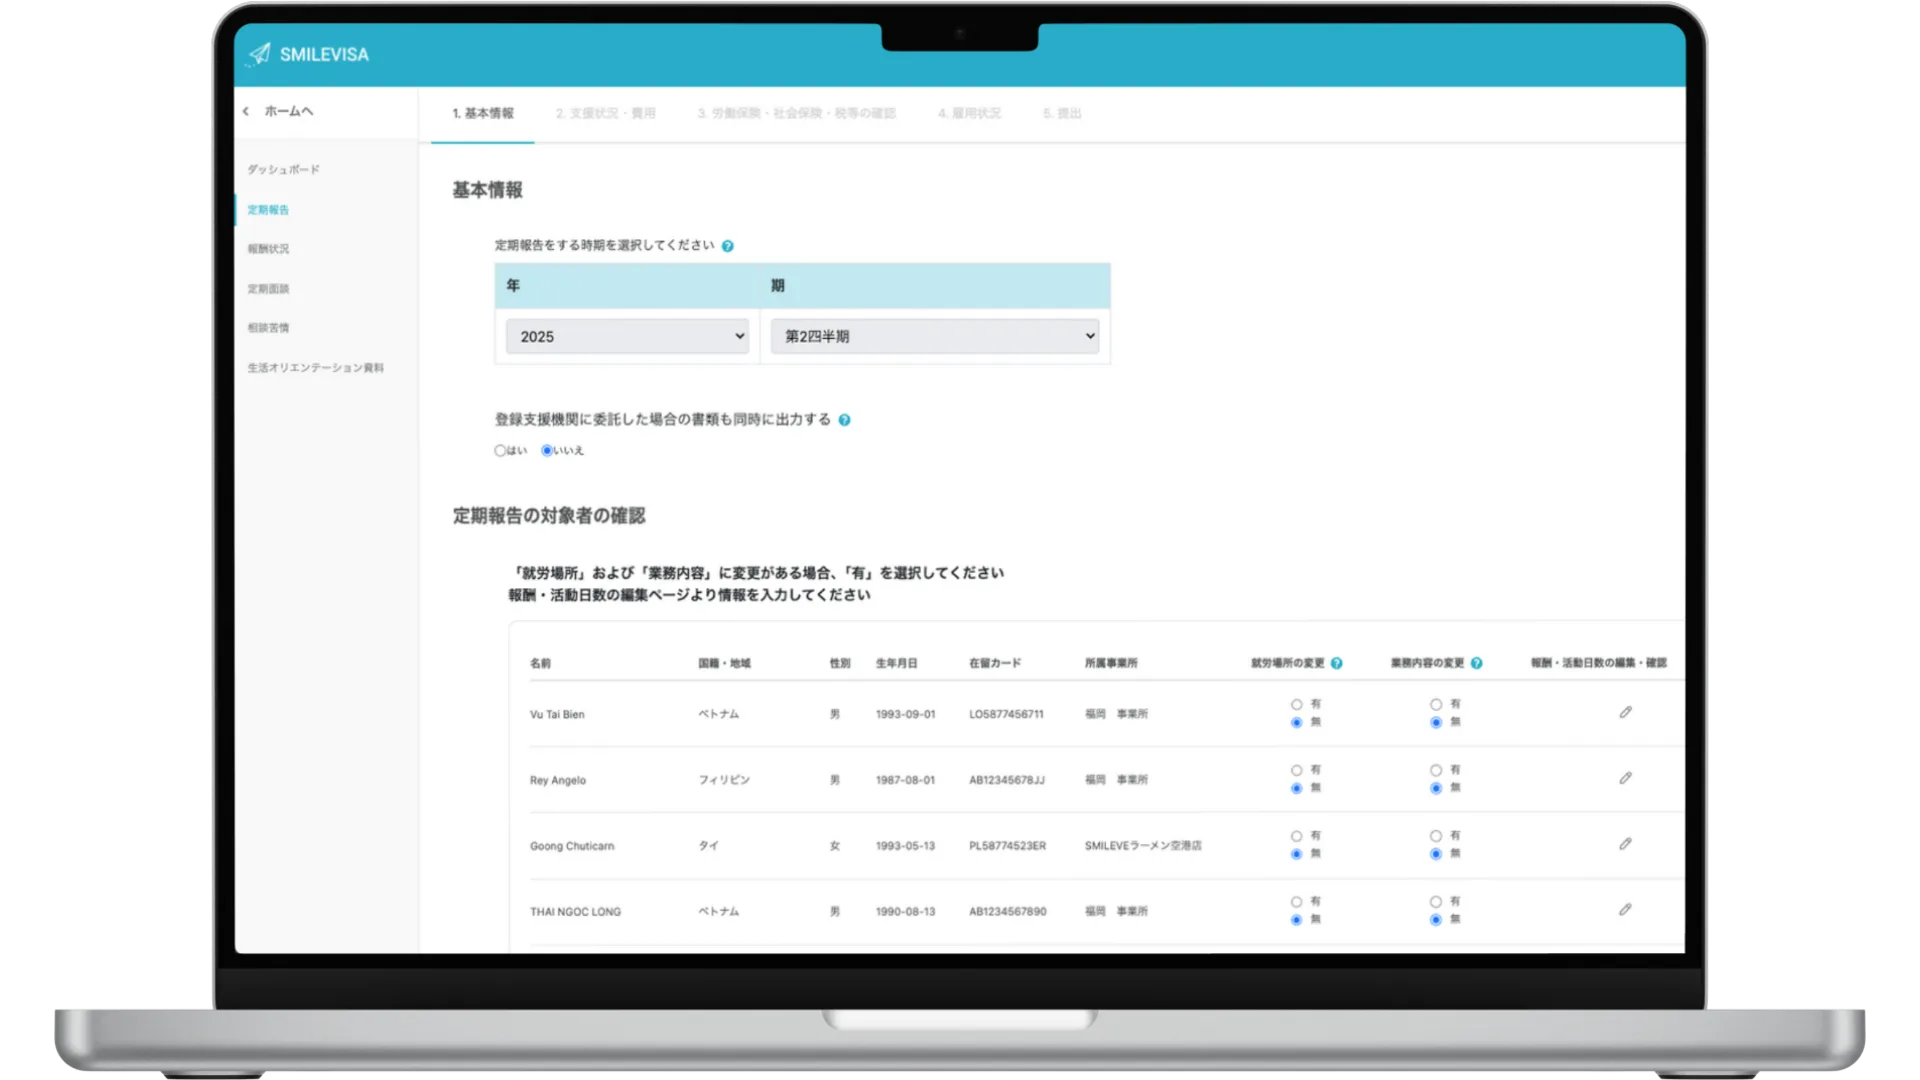Viewport: 1920px width, 1080px height.
Task: Open the 第2四半期 quarter dropdown
Action: (x=934, y=336)
